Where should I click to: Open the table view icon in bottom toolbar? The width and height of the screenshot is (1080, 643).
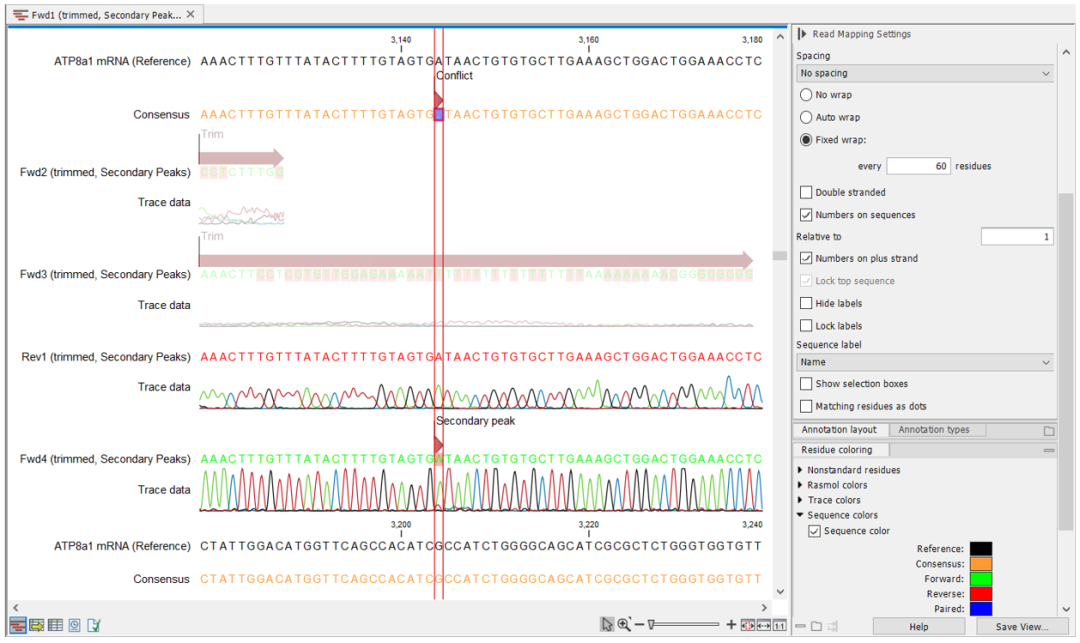click(x=55, y=625)
